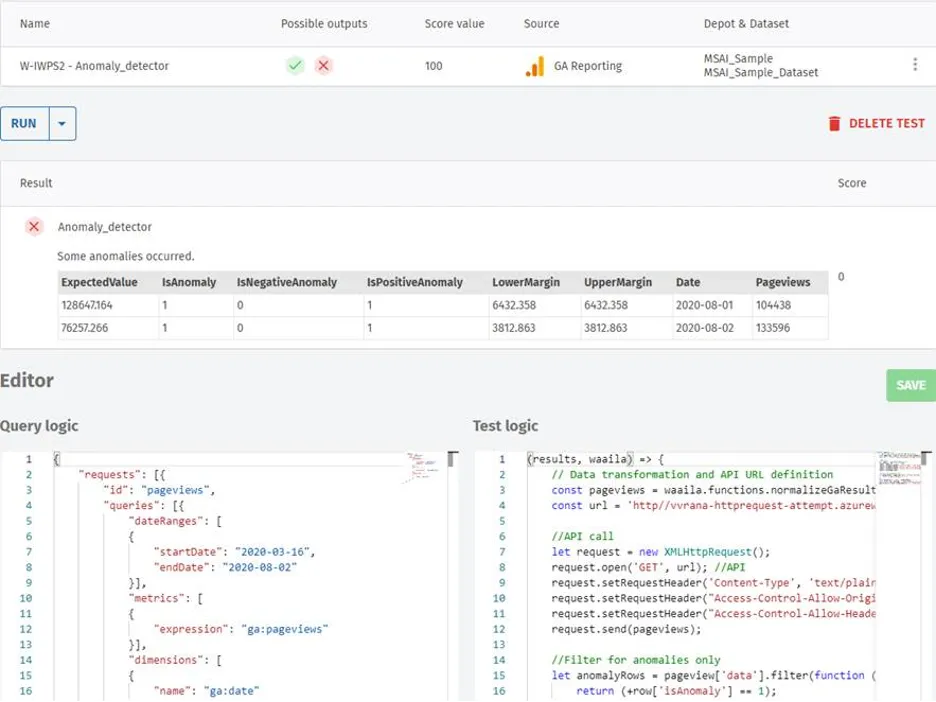This screenshot has width=936, height=702.
Task: Click the 'request.send(pageviews);' line
Action: pos(626,629)
